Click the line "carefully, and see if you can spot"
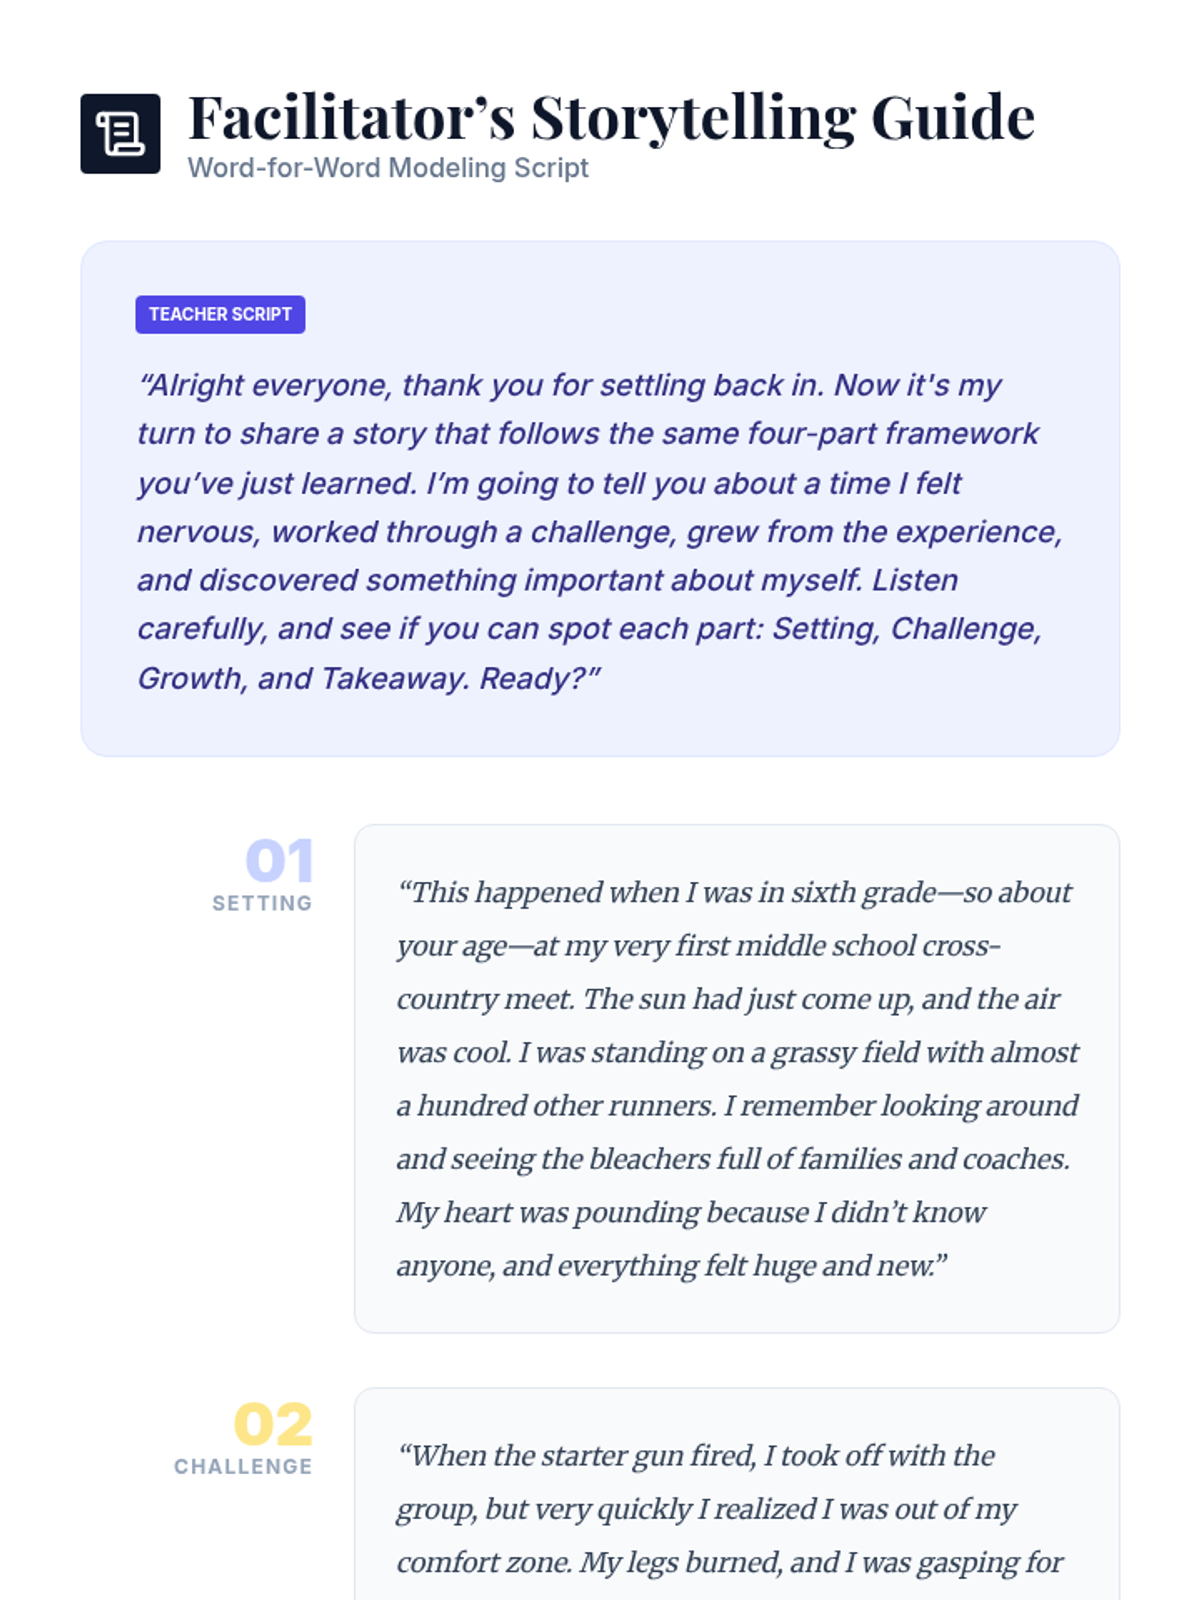This screenshot has width=1200, height=1600. tap(589, 629)
